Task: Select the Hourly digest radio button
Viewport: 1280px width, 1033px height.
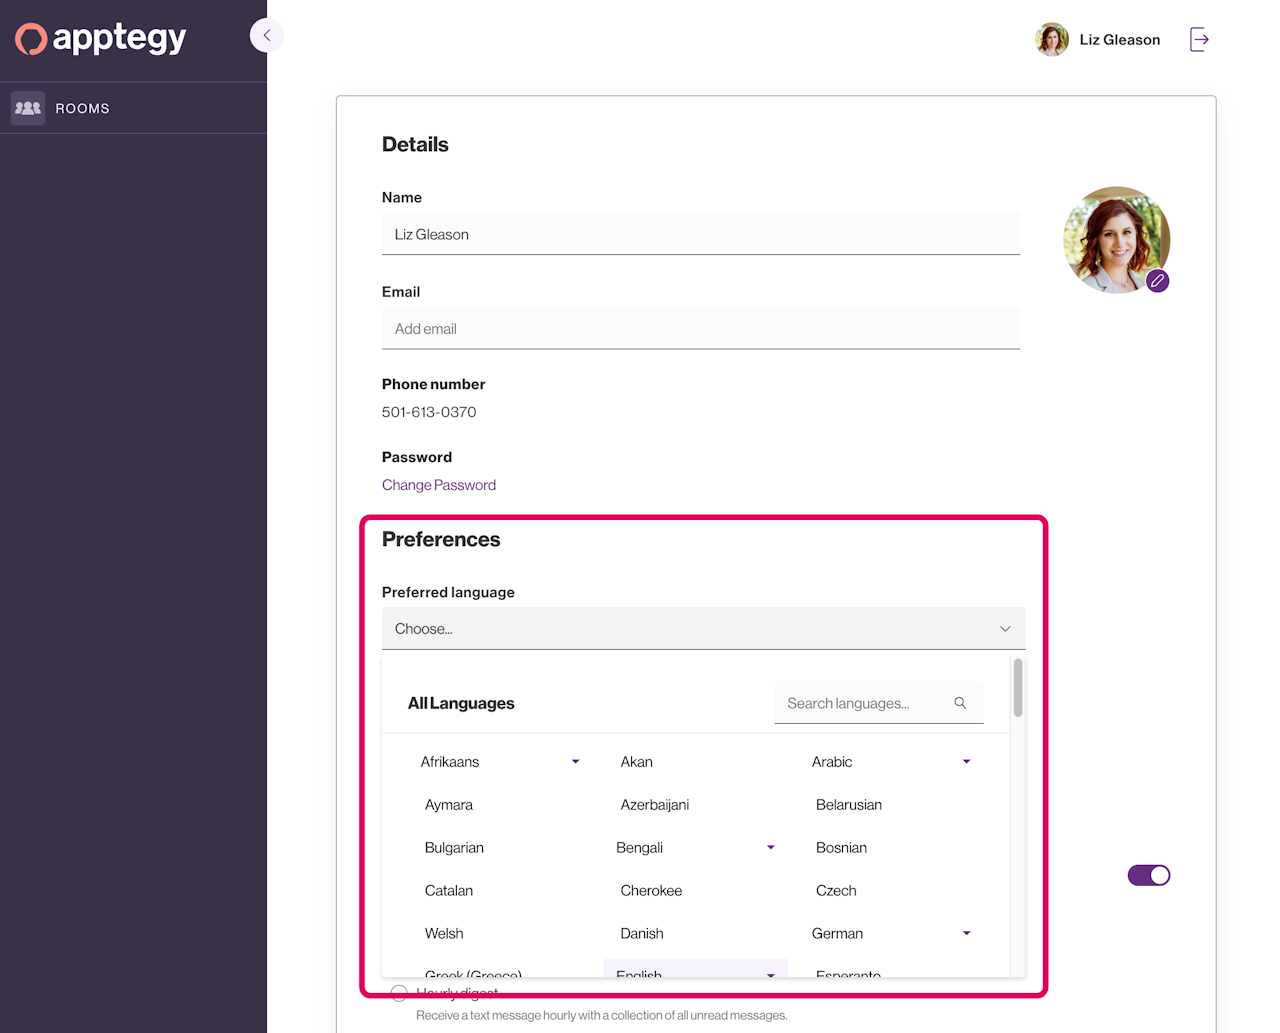Action: 399,992
